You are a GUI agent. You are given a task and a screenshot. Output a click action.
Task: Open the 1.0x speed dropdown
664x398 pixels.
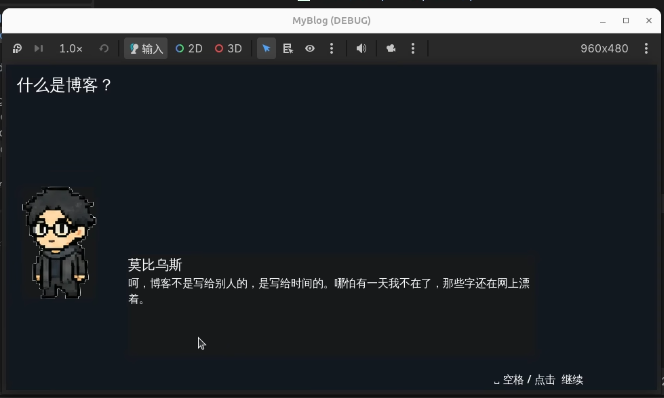(71, 48)
